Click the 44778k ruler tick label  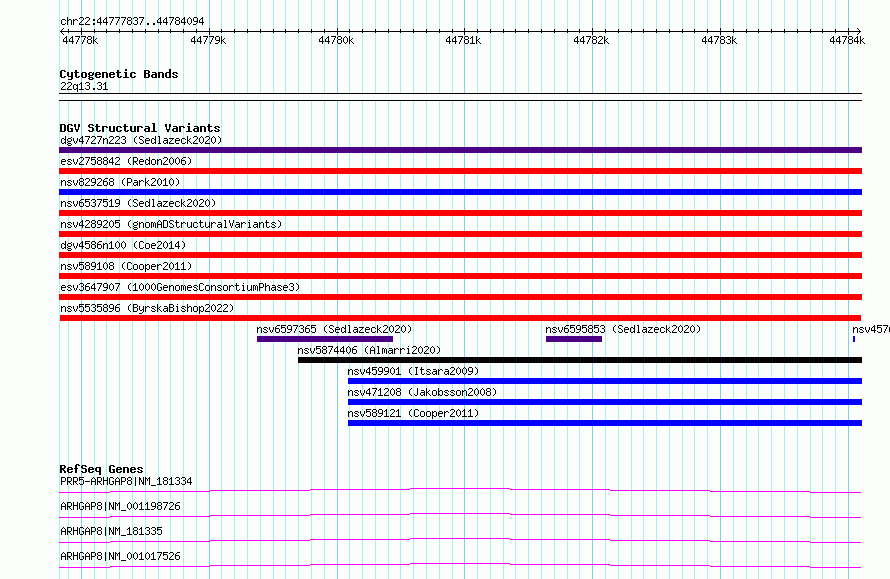[80, 40]
